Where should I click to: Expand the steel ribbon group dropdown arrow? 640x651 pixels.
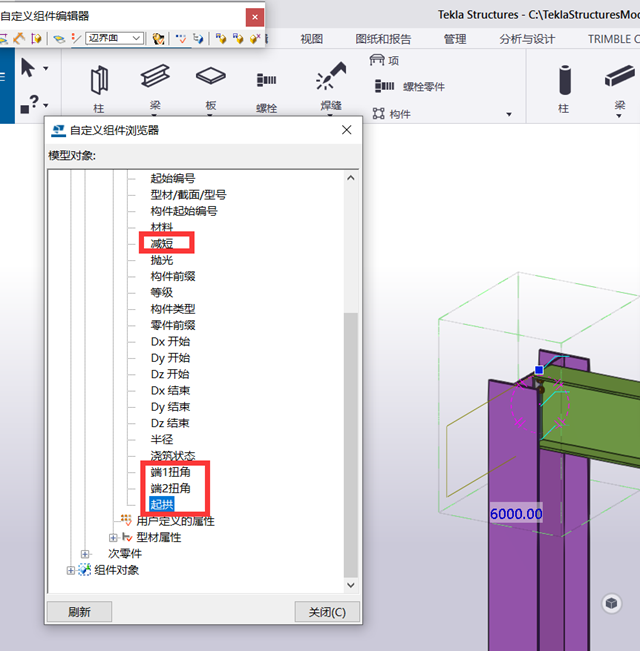pyautogui.click(x=509, y=114)
